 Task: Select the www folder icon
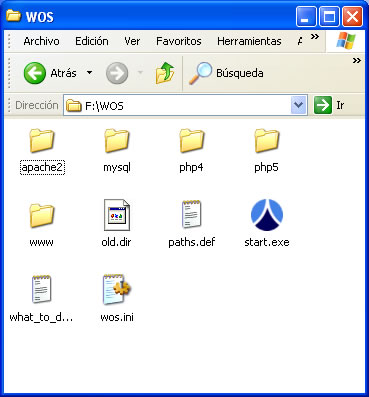pyautogui.click(x=42, y=215)
